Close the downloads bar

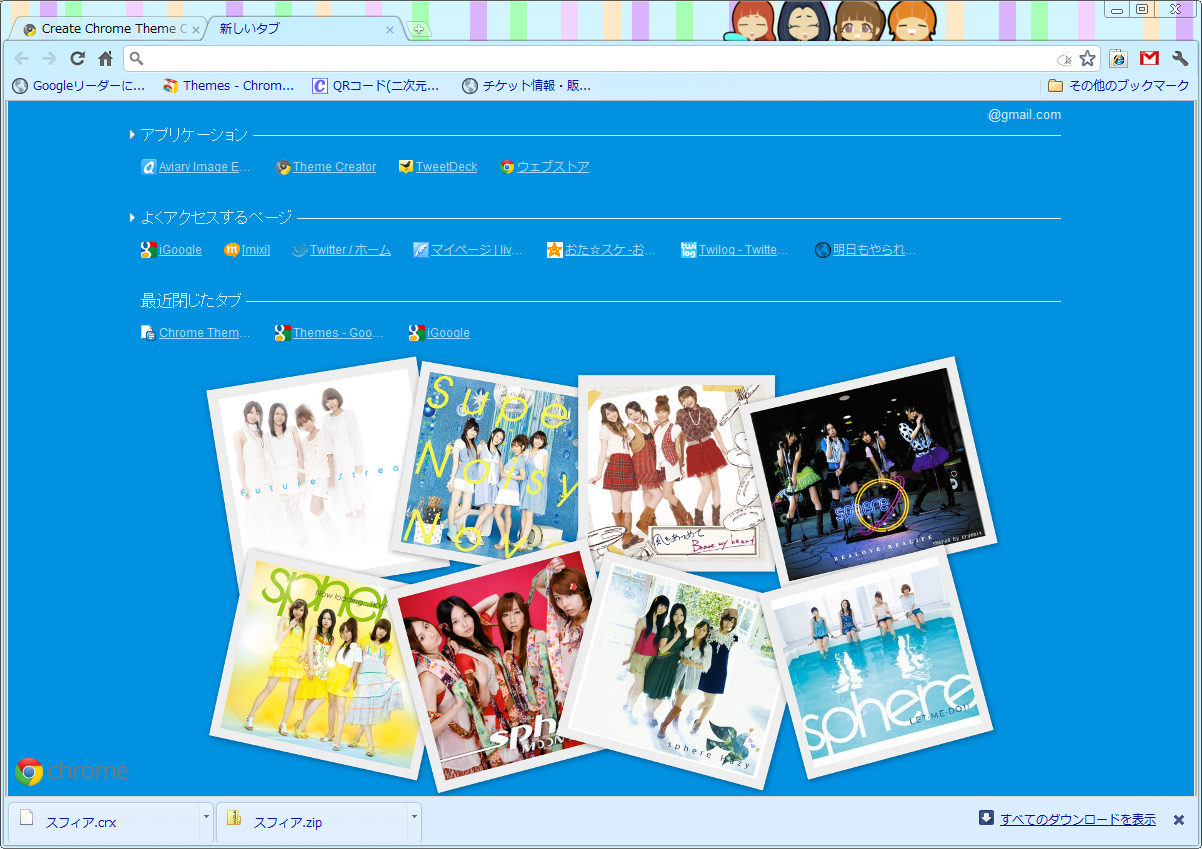[1179, 820]
